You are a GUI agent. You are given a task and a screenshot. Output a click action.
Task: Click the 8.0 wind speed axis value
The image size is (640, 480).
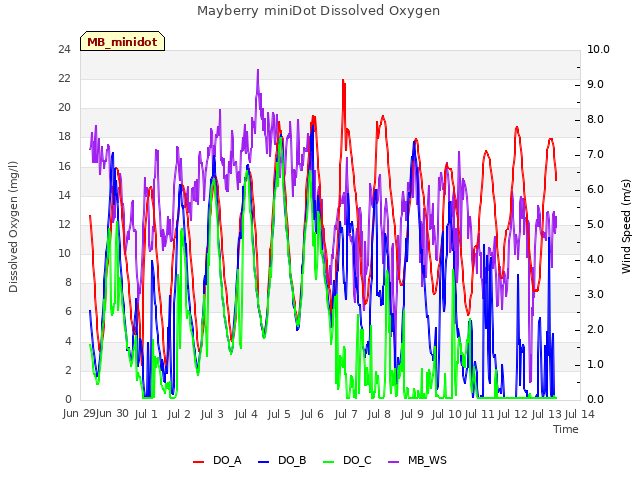coord(596,120)
